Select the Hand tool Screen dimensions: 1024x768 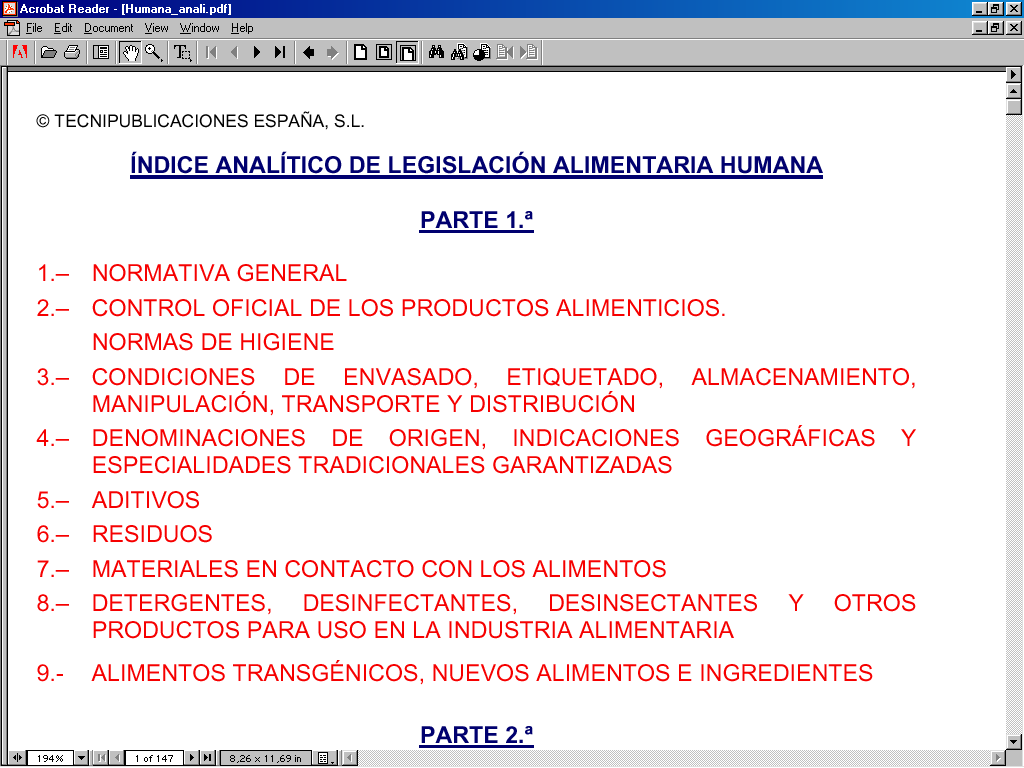point(131,52)
